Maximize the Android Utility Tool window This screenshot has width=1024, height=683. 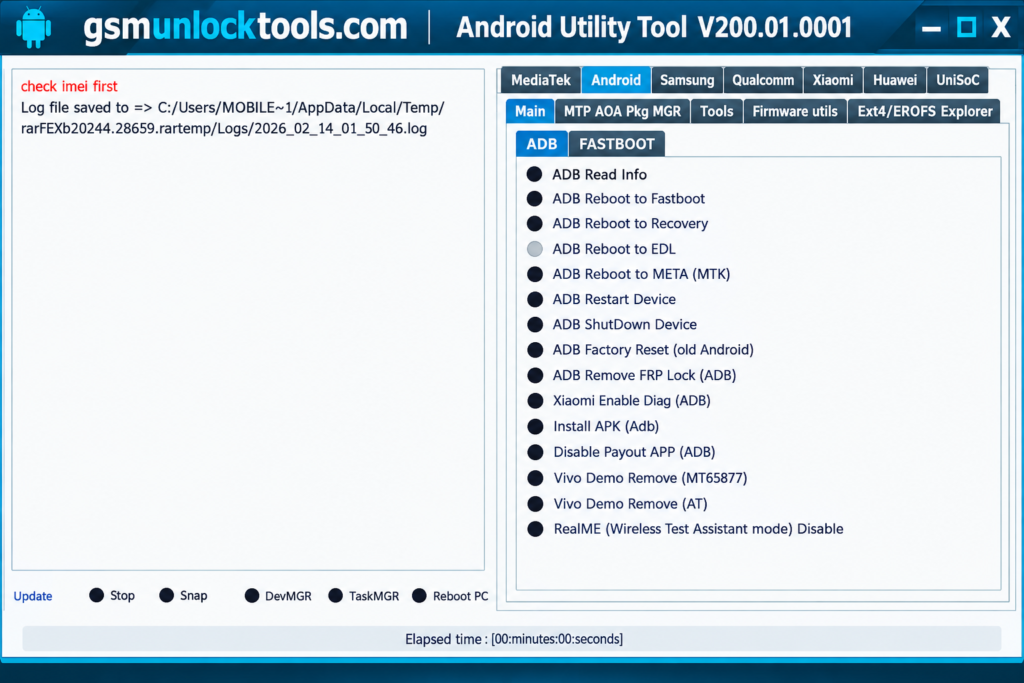coord(966,27)
